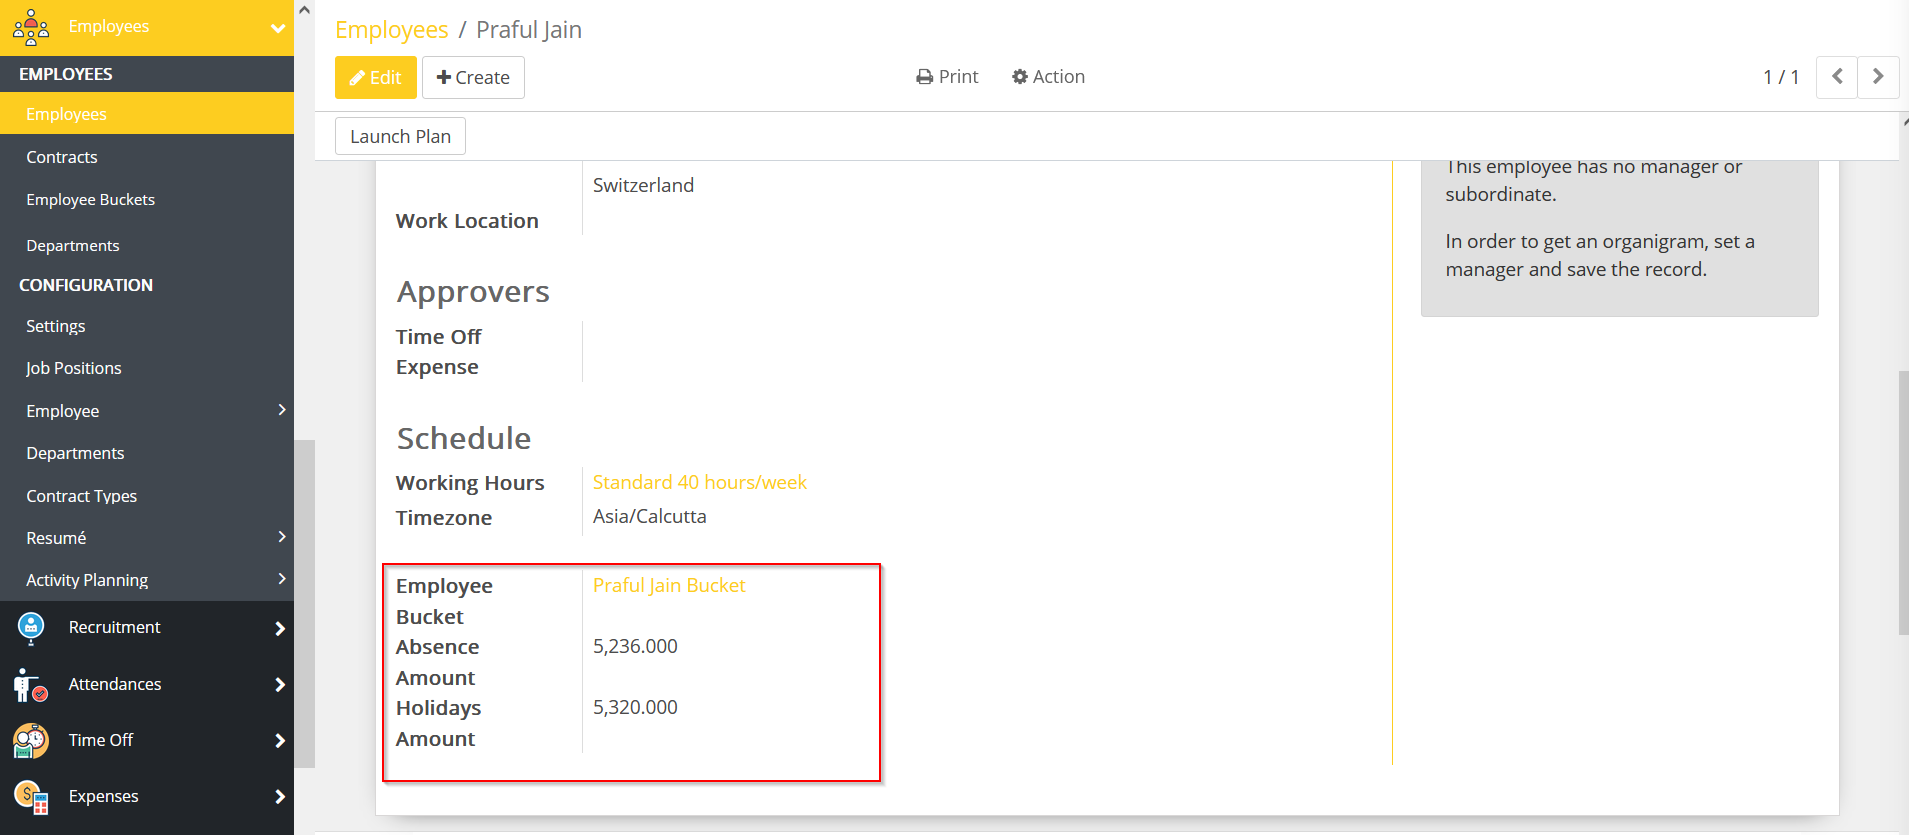Collapse the Employees app menu chevron
This screenshot has height=835, width=1909.
(278, 28)
